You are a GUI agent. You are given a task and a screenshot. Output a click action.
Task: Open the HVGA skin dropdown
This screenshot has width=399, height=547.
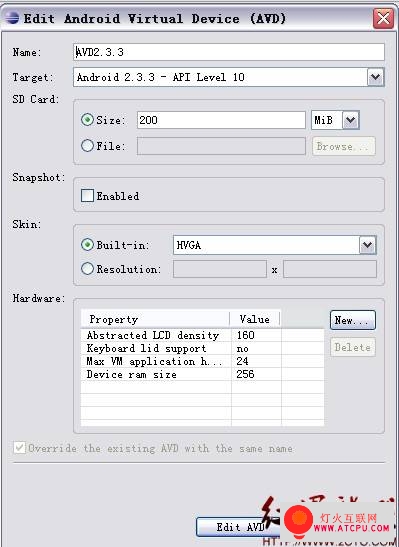point(368,245)
